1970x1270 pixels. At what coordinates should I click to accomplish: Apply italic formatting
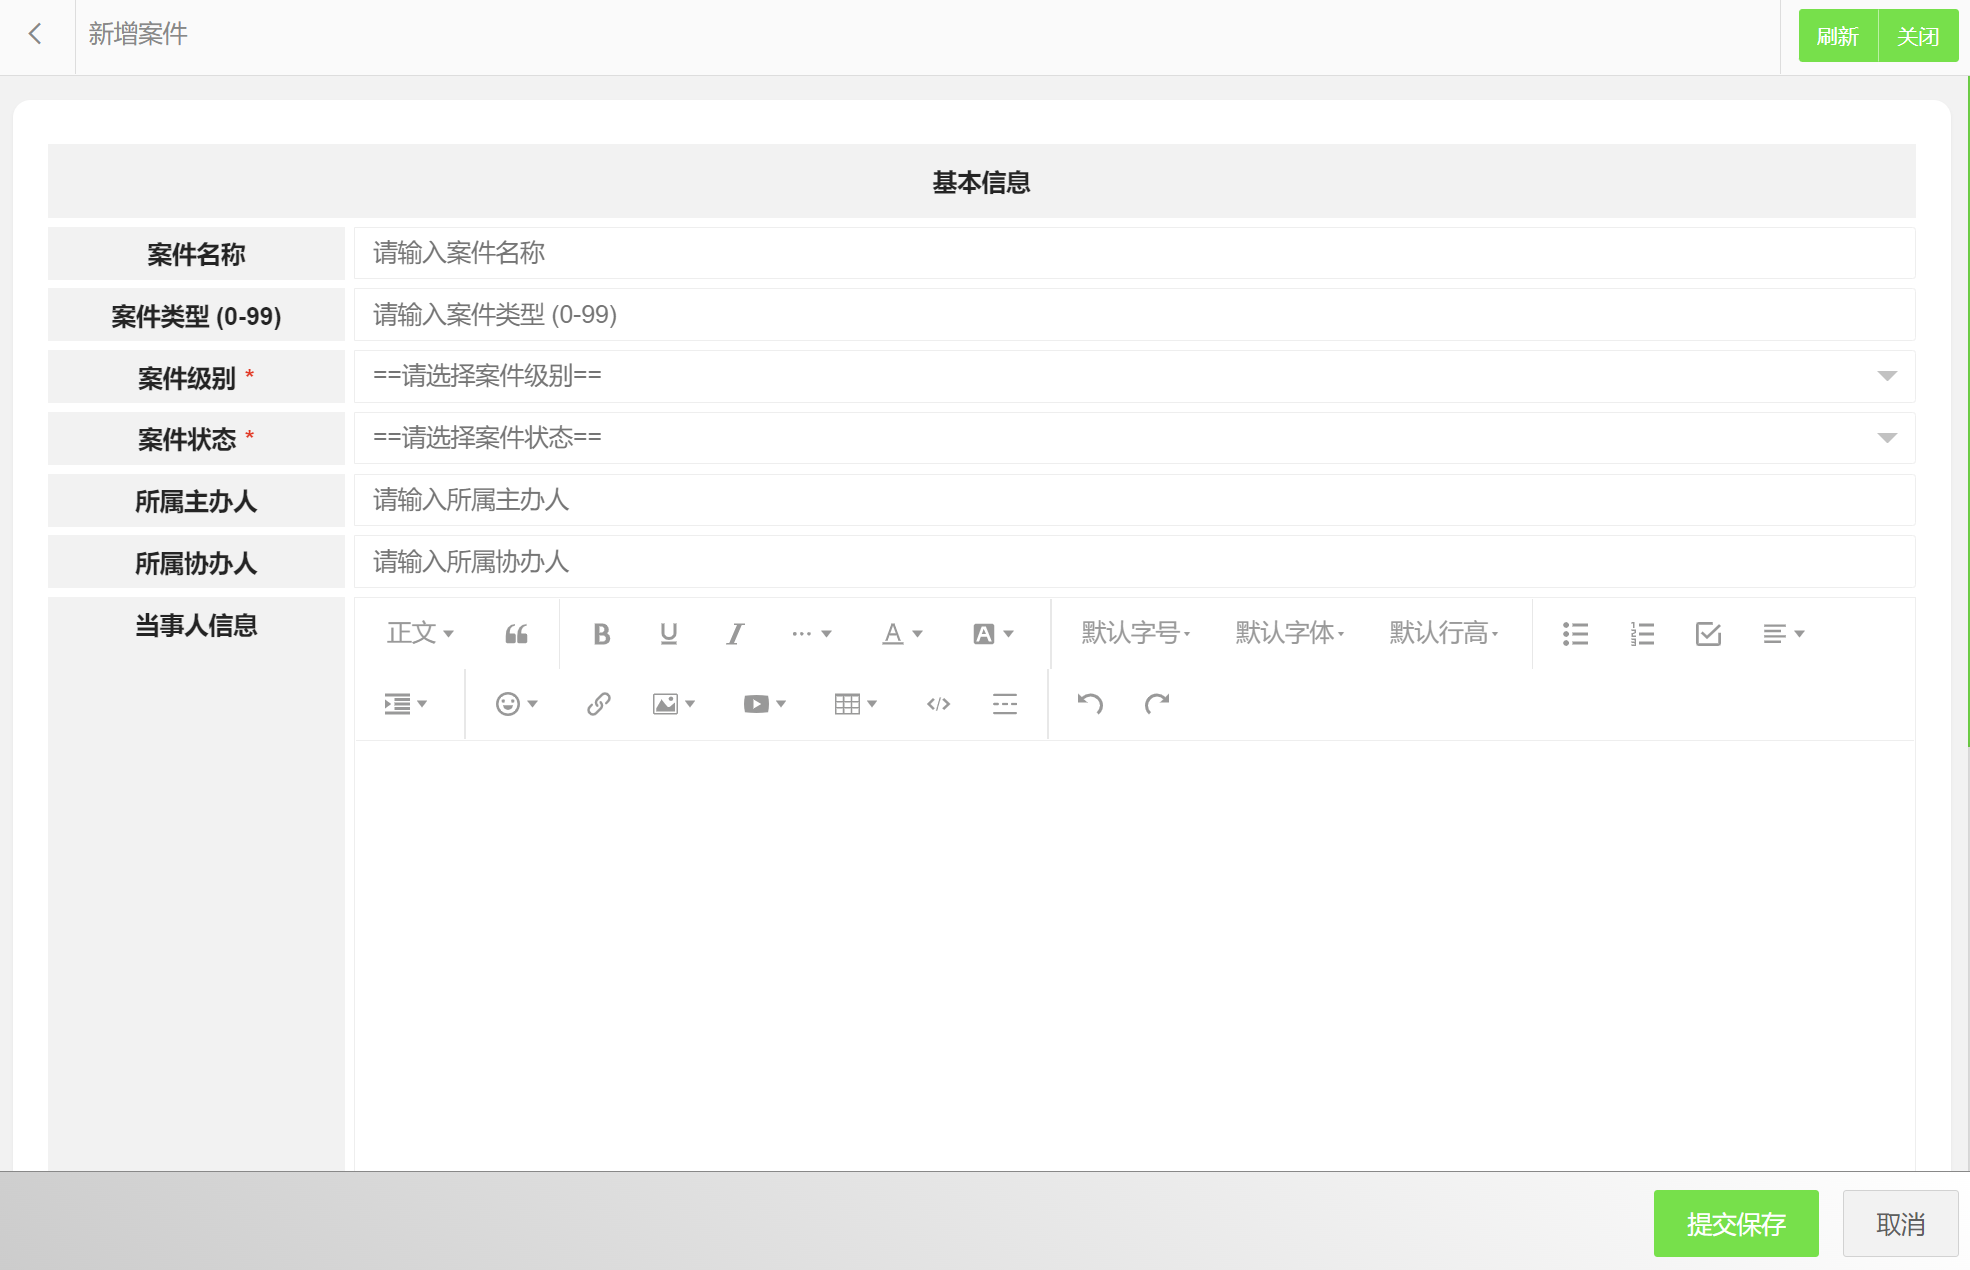tap(735, 634)
